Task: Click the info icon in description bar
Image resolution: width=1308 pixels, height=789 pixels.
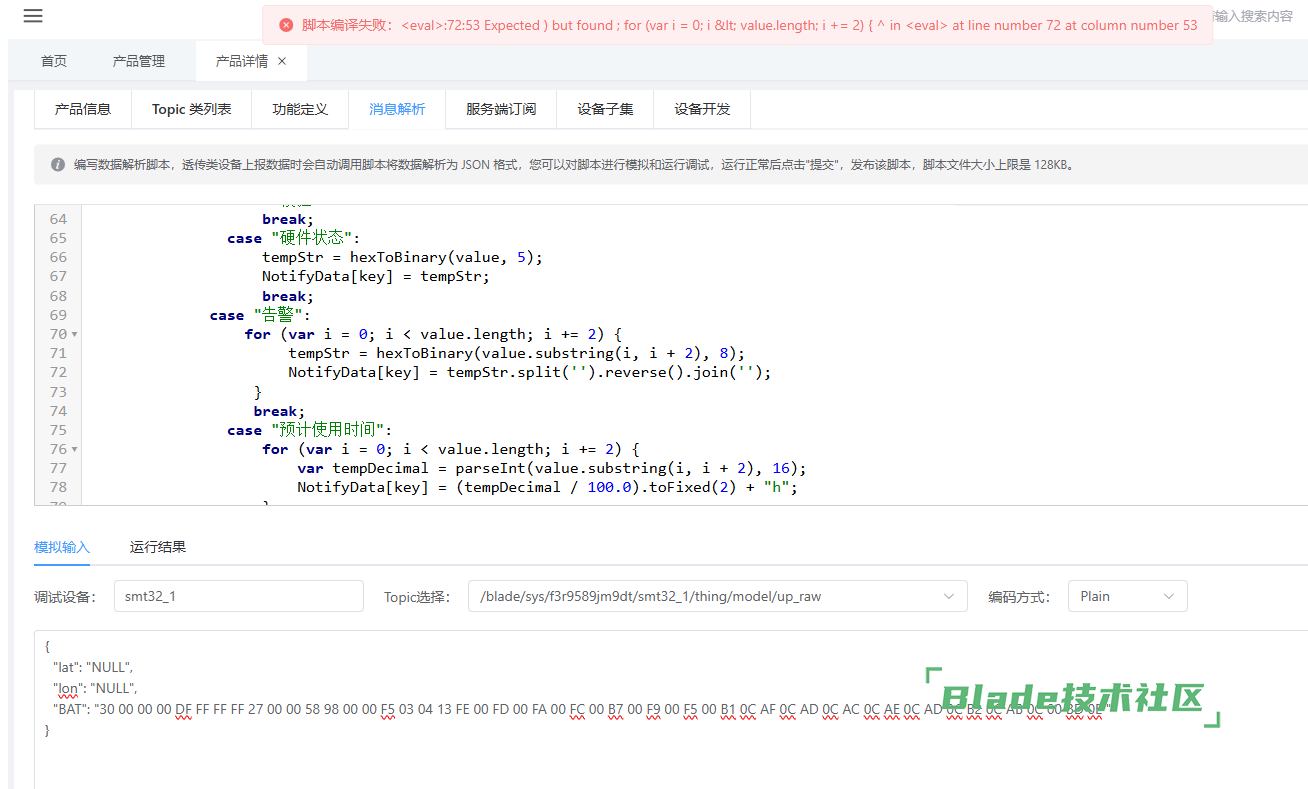Action: [58, 164]
